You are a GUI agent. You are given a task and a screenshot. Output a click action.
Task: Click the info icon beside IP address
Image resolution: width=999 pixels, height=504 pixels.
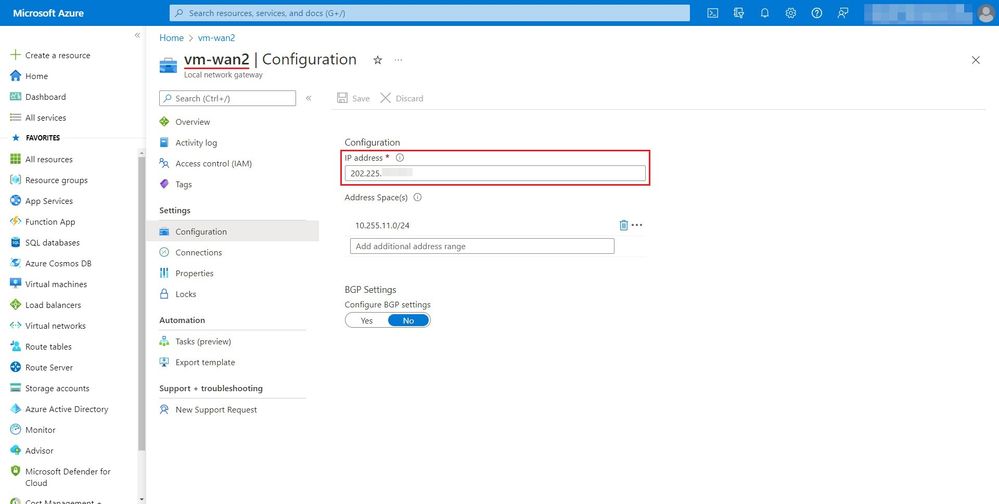click(x=400, y=158)
